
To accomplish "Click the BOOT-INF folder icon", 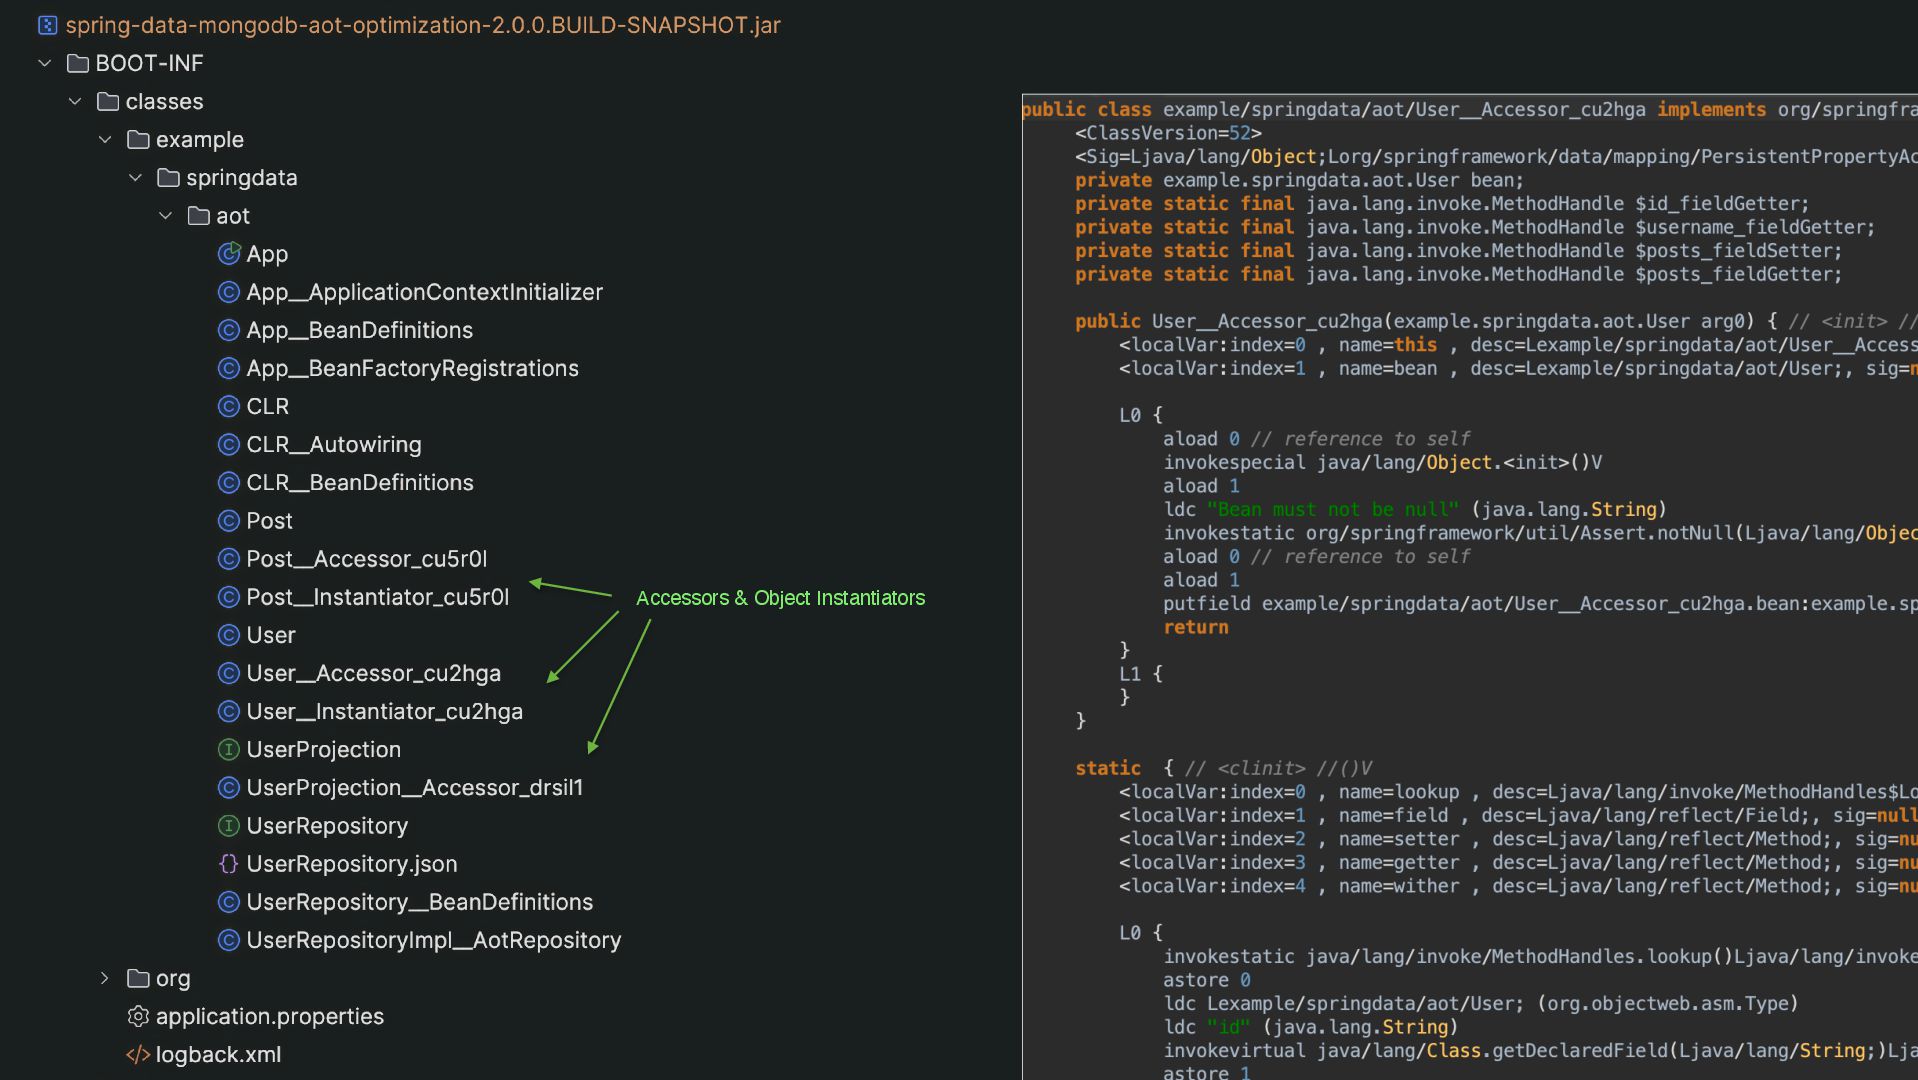I will point(78,63).
